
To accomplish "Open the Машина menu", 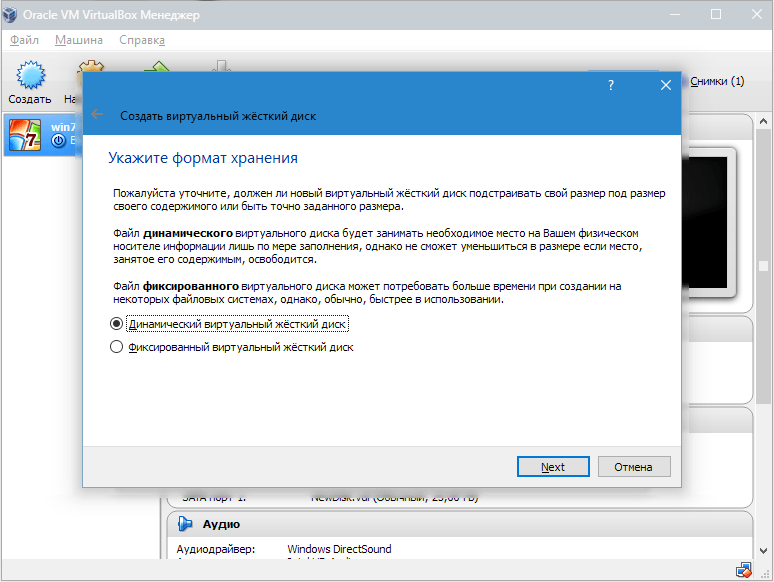I will pyautogui.click(x=78, y=40).
